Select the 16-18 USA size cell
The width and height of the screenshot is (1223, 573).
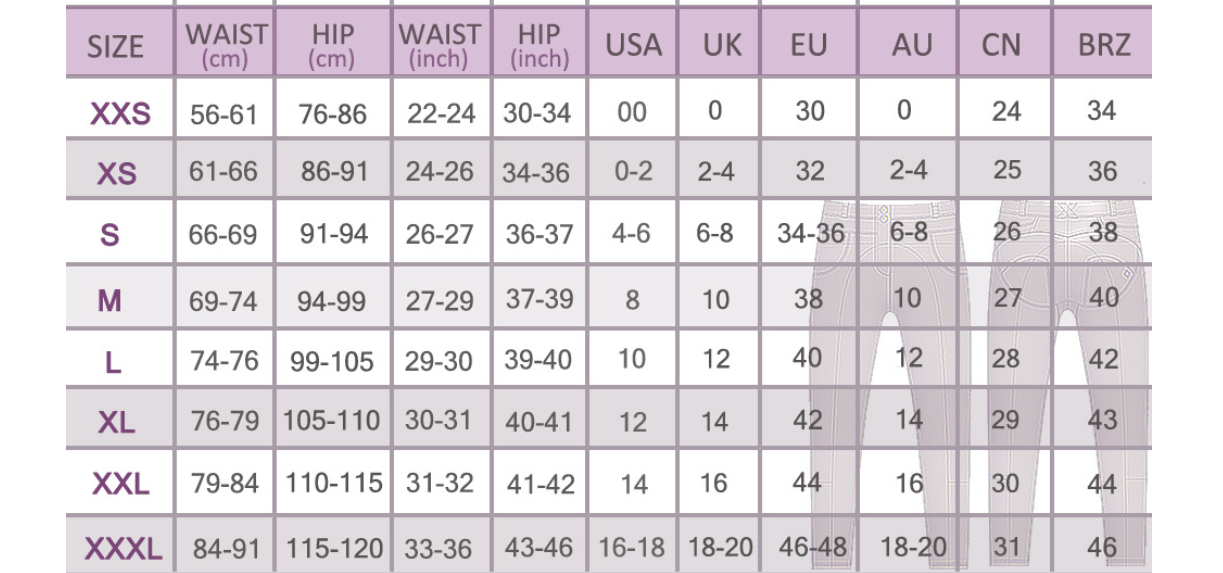pyautogui.click(x=632, y=547)
